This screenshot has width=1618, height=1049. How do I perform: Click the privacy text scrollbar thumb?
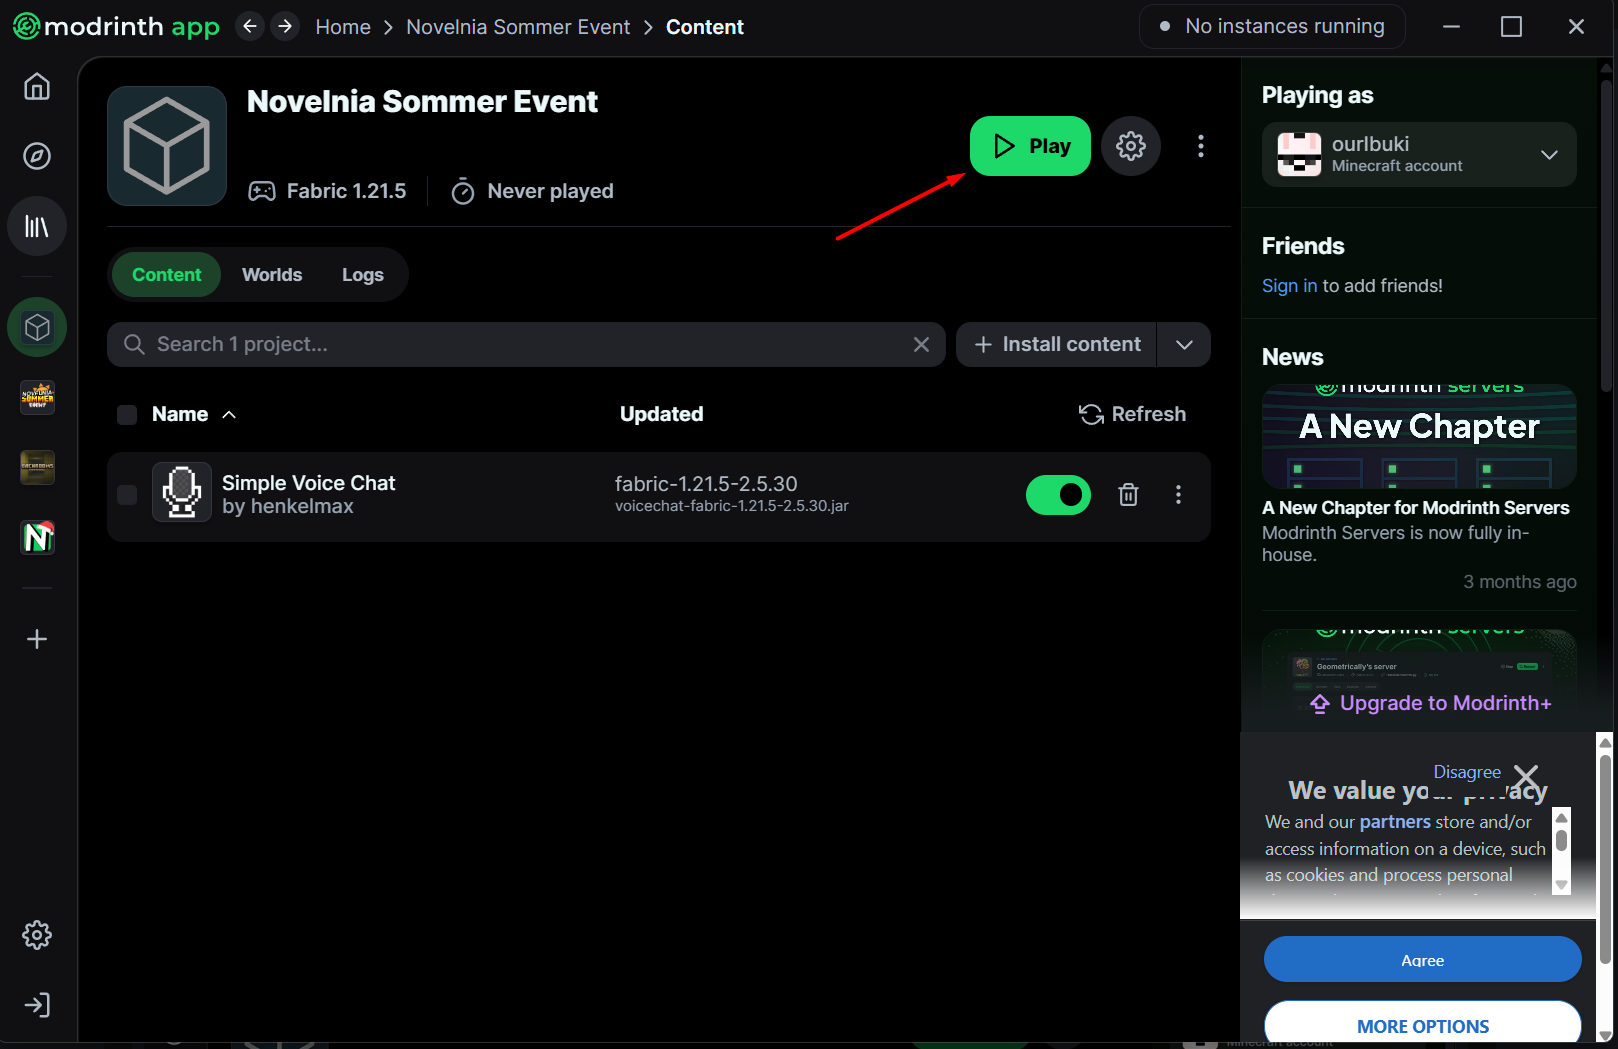click(x=1561, y=840)
